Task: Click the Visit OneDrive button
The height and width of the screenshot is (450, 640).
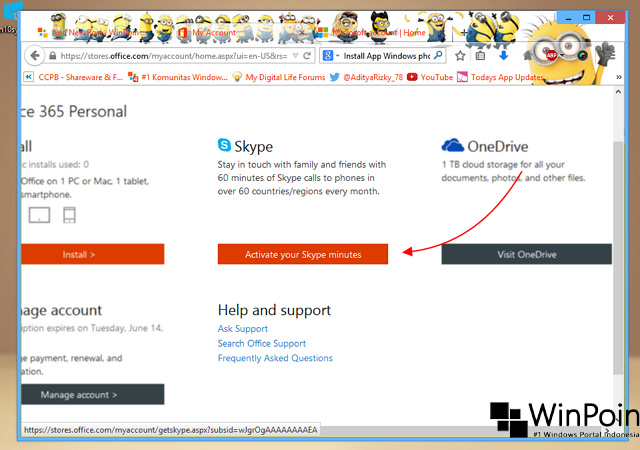Action: pyautogui.click(x=527, y=254)
